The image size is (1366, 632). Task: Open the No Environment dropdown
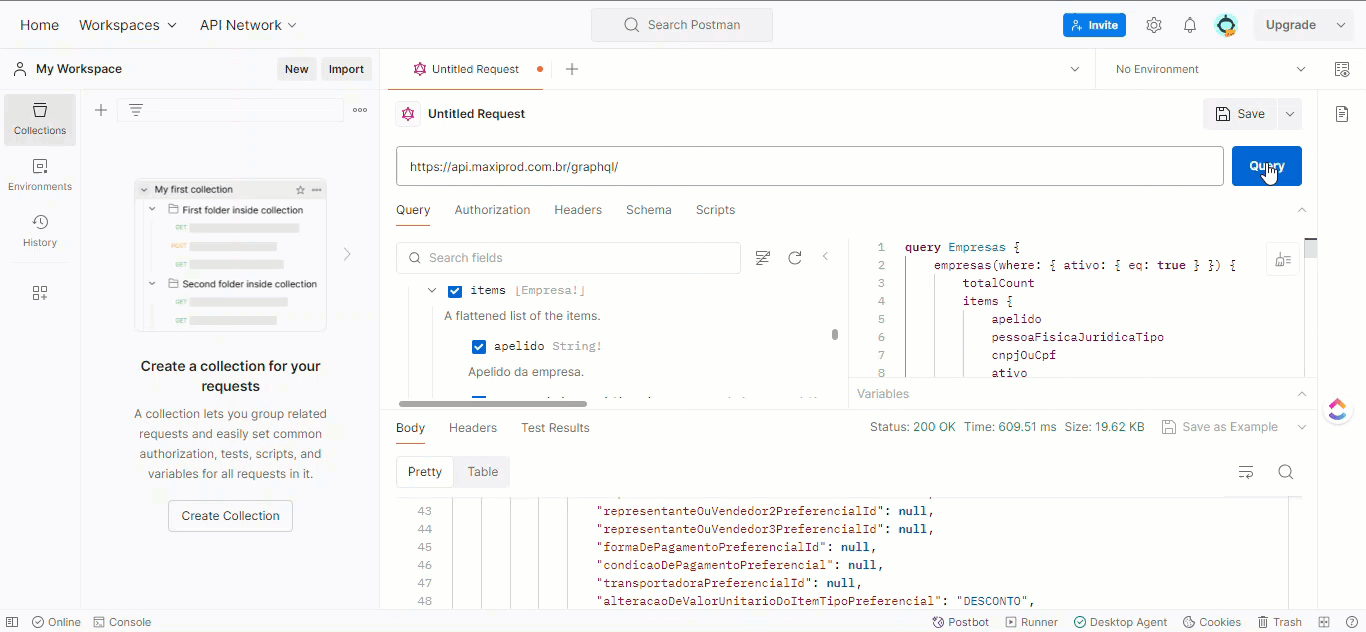tap(1210, 69)
